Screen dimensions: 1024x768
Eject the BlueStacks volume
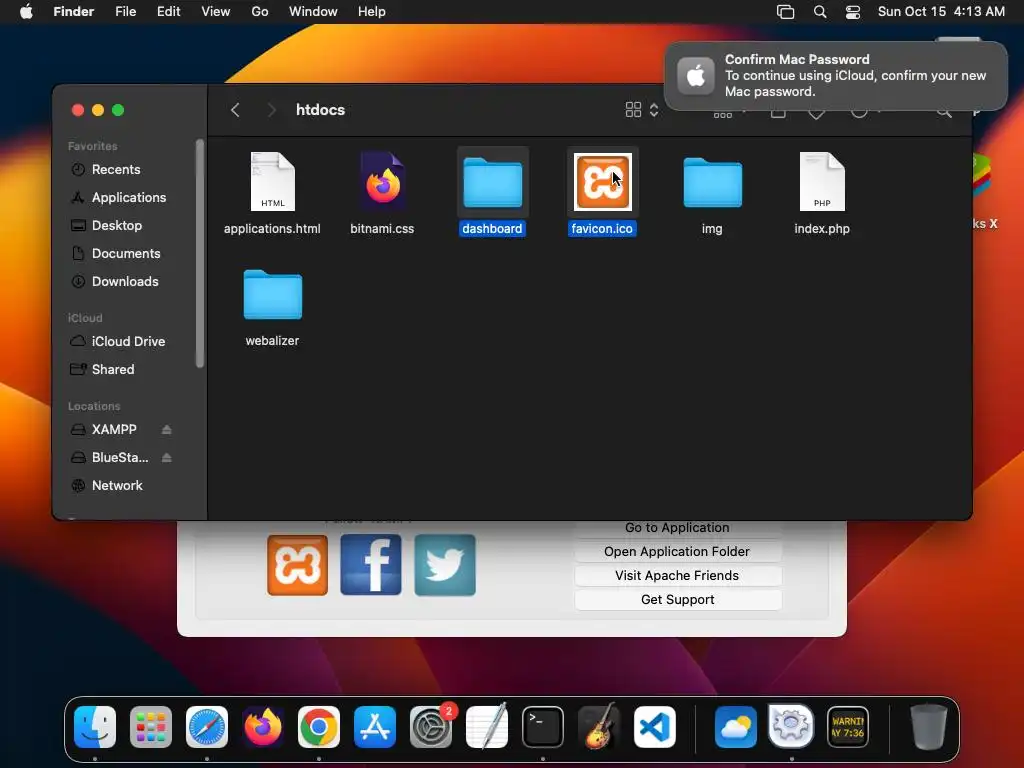[x=167, y=458]
